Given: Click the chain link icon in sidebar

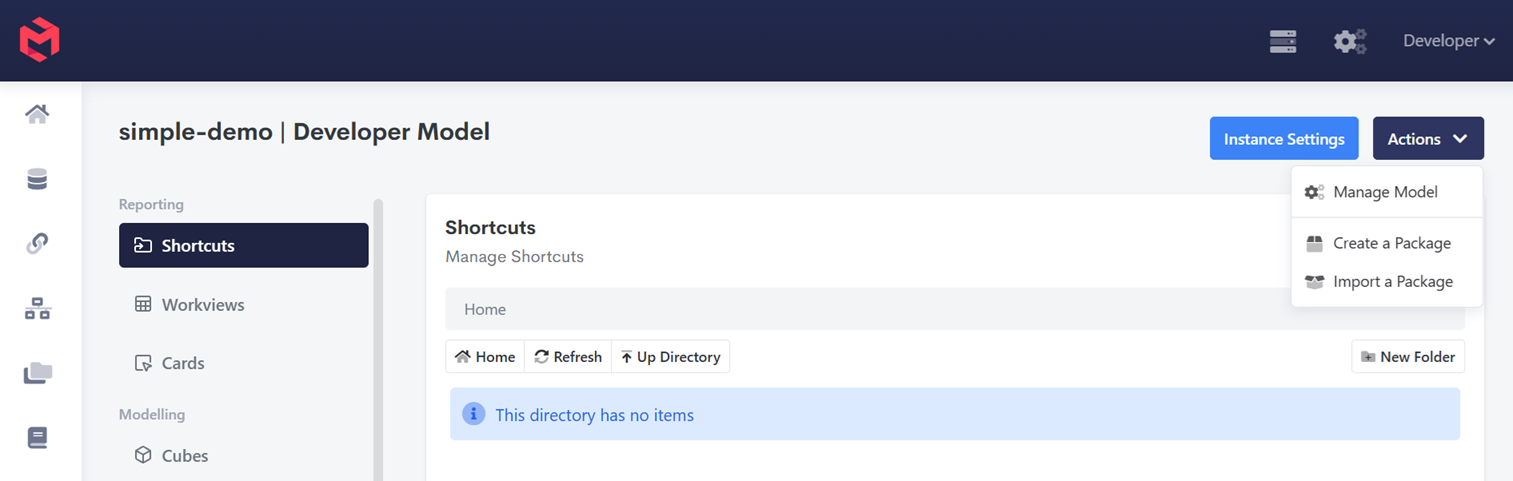Looking at the screenshot, I should pyautogui.click(x=37, y=244).
